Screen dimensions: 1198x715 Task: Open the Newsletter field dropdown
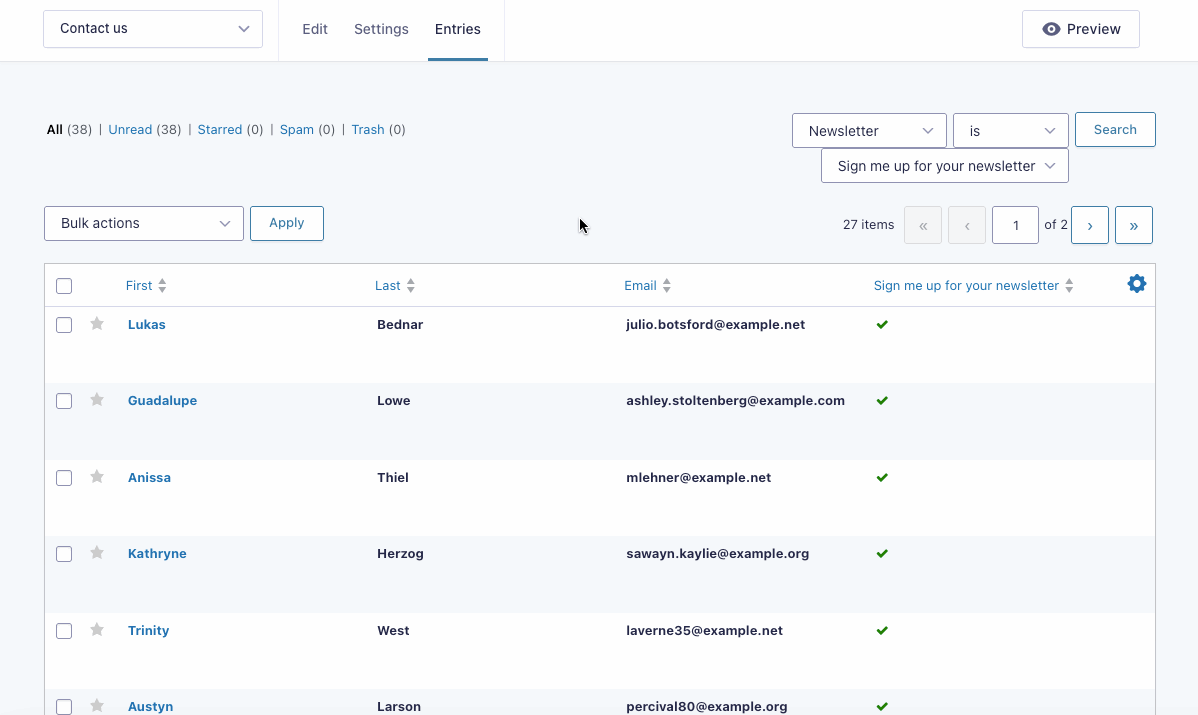[x=868, y=130]
